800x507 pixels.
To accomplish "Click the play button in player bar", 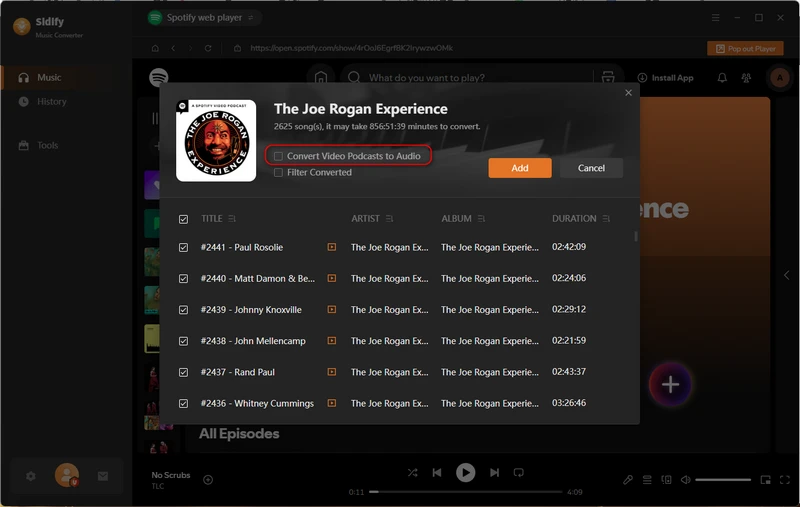I will click(x=465, y=472).
